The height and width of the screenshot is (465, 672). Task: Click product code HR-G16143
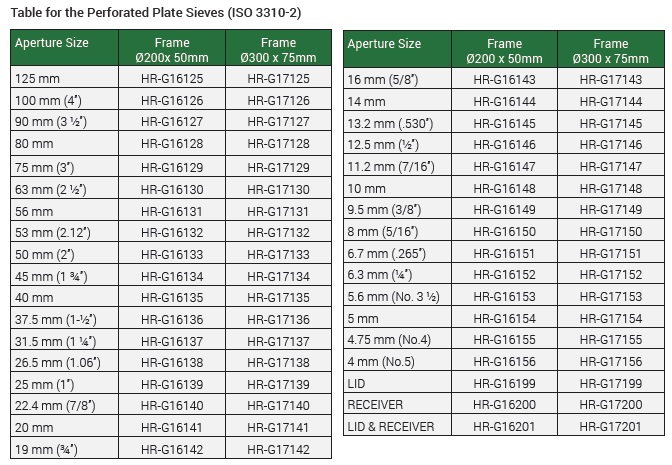tap(504, 79)
